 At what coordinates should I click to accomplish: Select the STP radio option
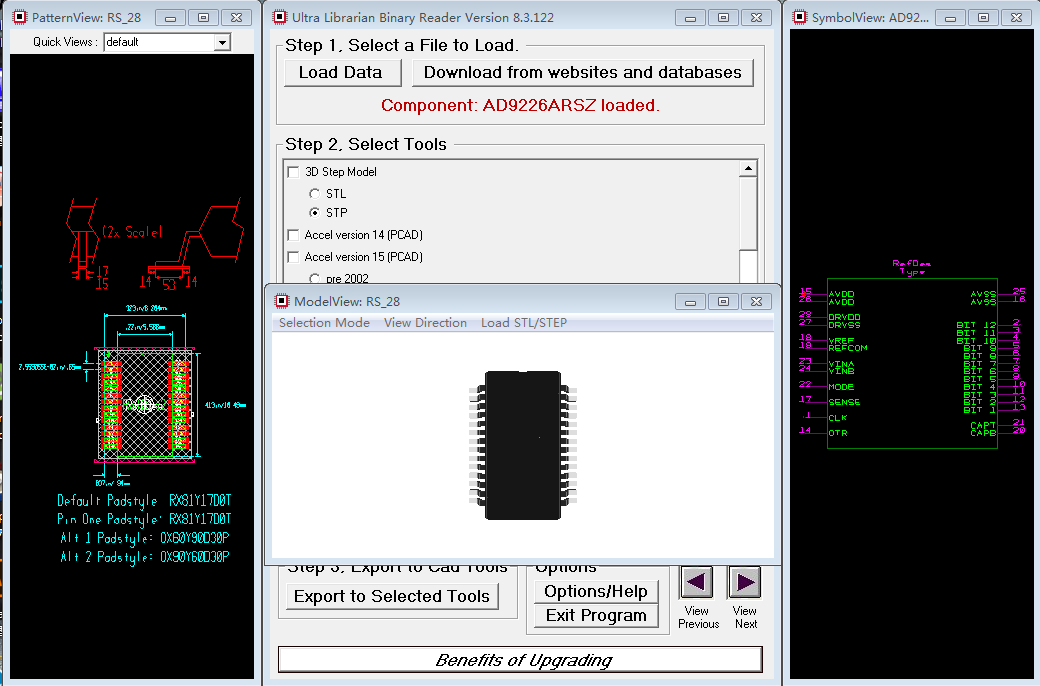[314, 213]
